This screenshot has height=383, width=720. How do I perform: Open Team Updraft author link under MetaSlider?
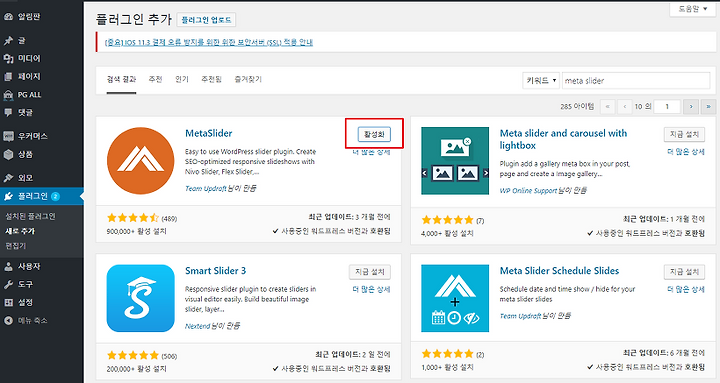tap(206, 188)
